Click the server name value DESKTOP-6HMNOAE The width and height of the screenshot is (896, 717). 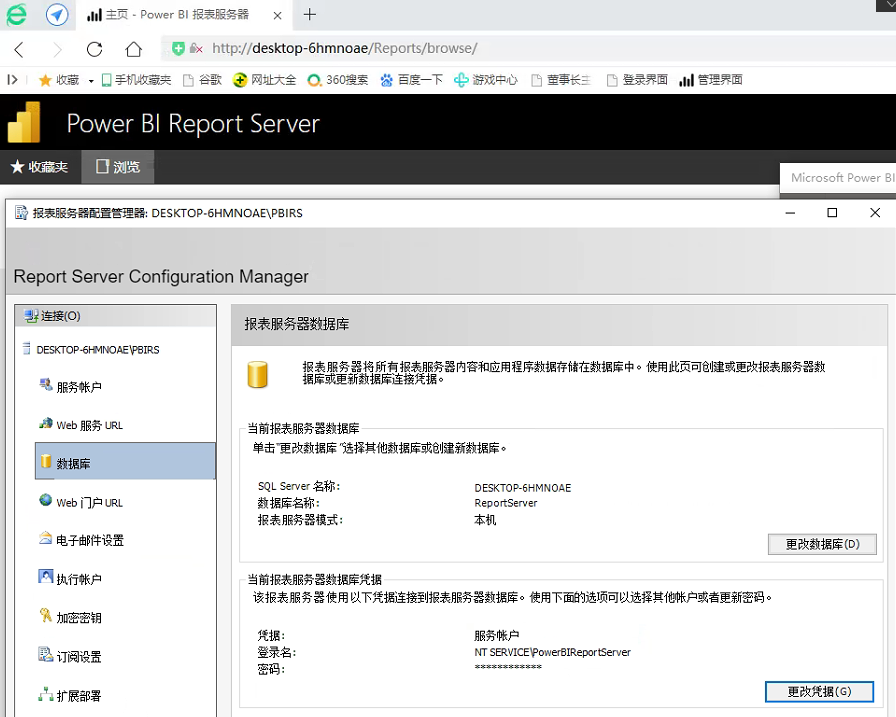[522, 488]
